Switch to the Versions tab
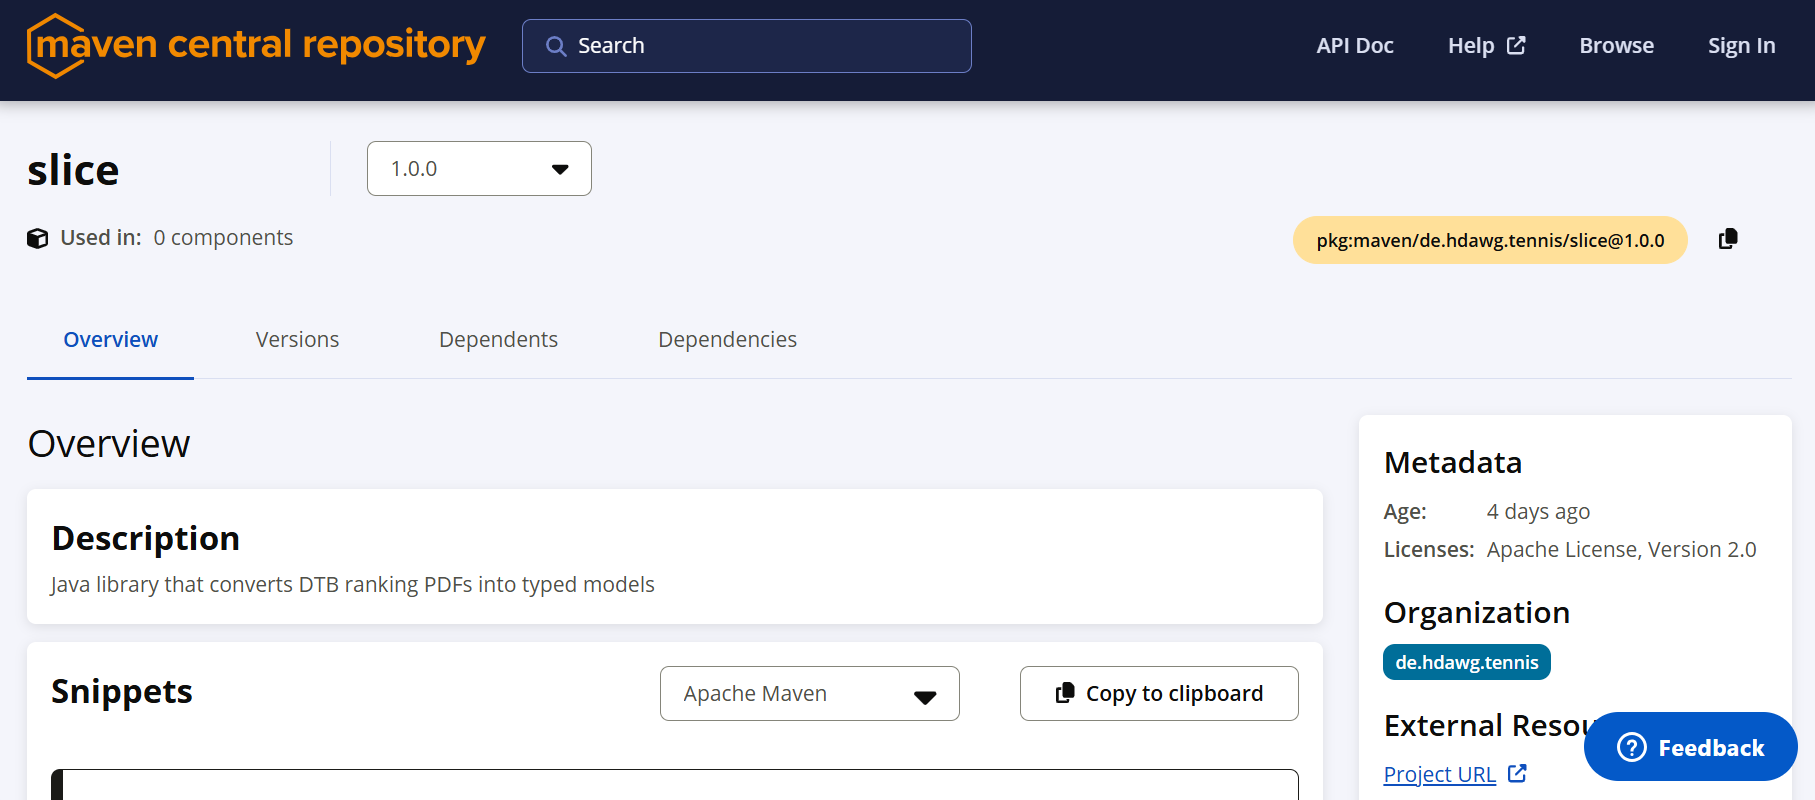 click(x=297, y=340)
